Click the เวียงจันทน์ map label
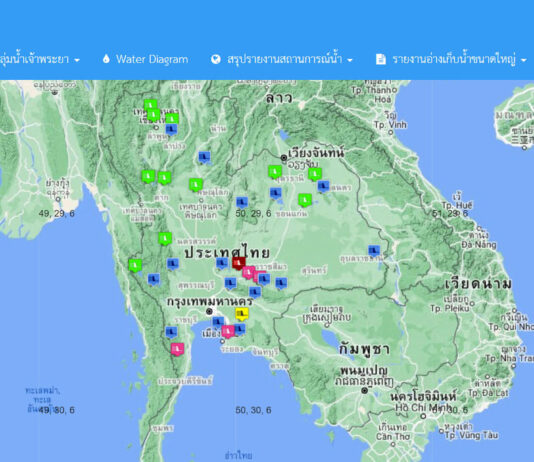 316,153
